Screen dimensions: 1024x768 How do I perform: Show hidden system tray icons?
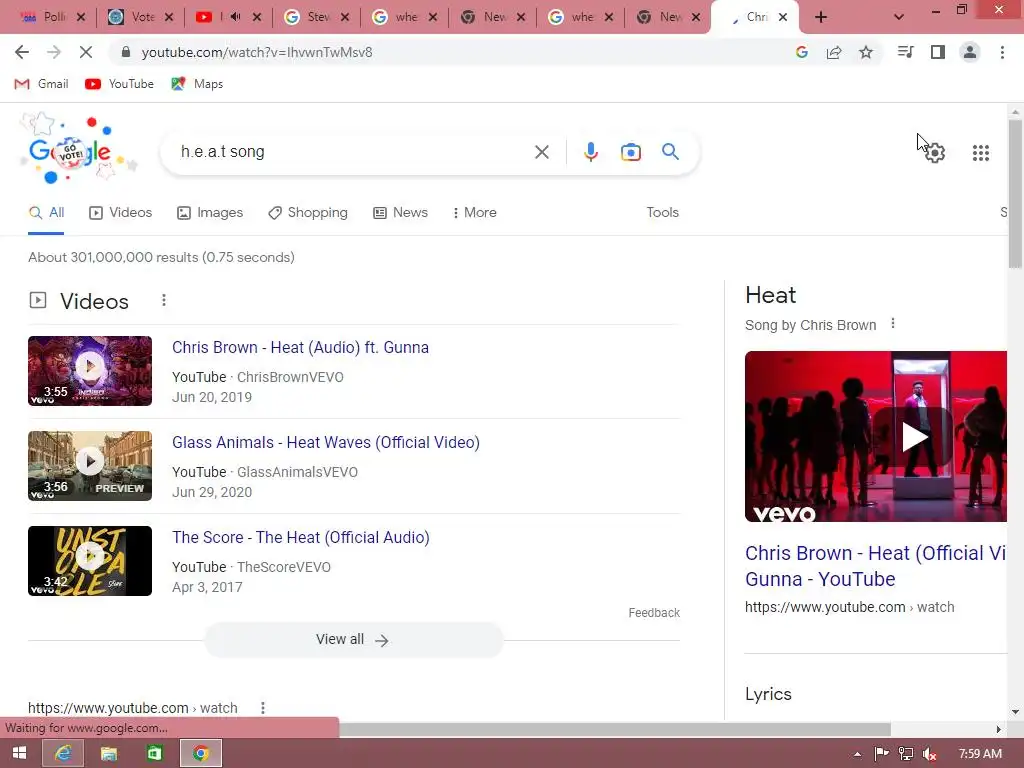[x=857, y=754]
